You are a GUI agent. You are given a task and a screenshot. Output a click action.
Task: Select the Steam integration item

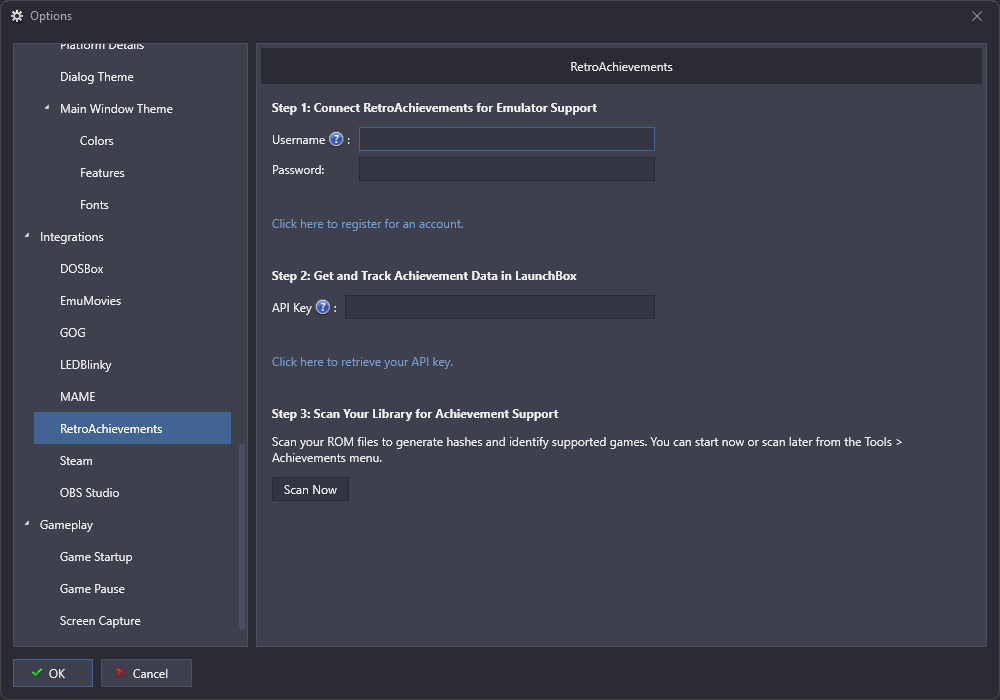click(x=76, y=461)
